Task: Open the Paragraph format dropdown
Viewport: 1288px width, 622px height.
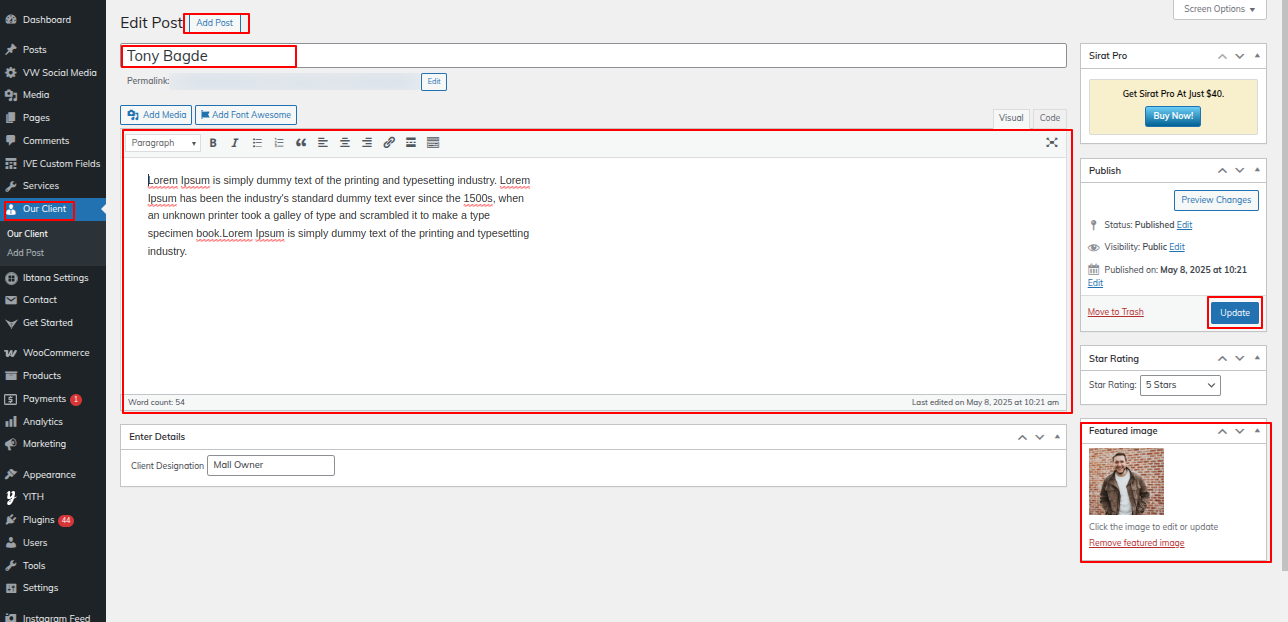Action: coord(162,143)
